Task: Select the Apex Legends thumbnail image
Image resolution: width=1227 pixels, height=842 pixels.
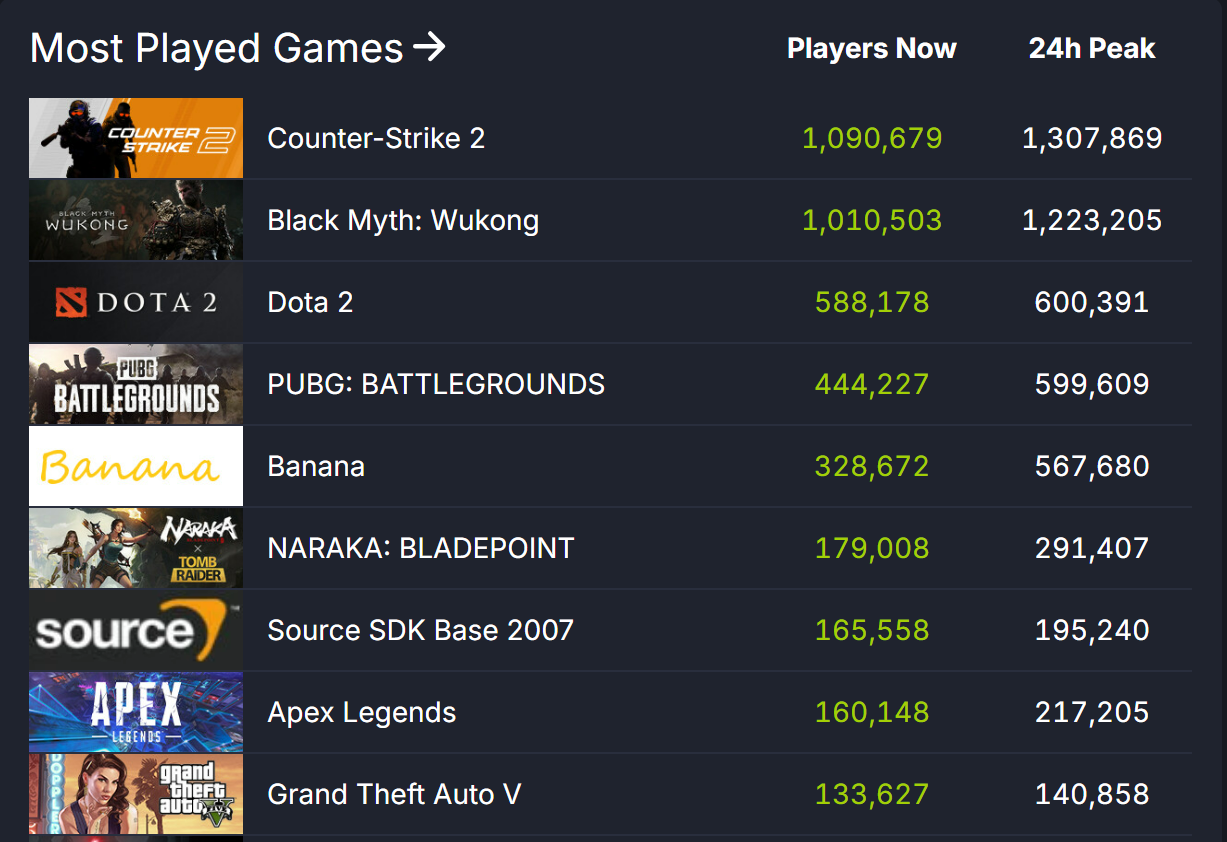Action: [136, 712]
